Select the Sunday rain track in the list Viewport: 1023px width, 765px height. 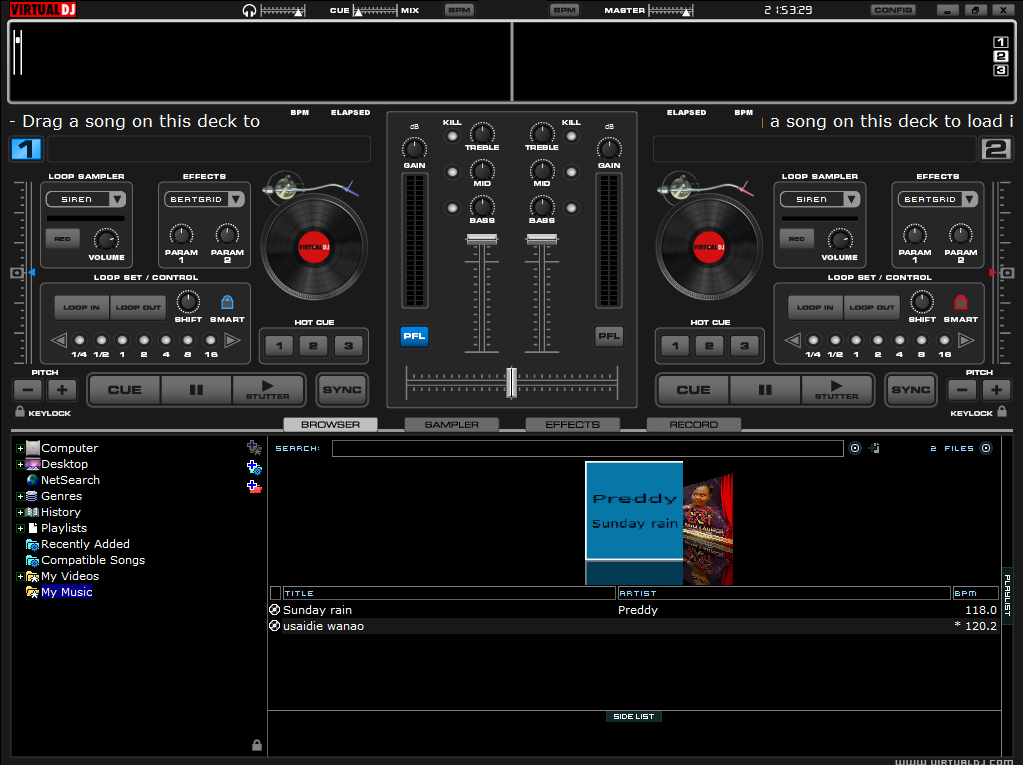click(x=400, y=610)
